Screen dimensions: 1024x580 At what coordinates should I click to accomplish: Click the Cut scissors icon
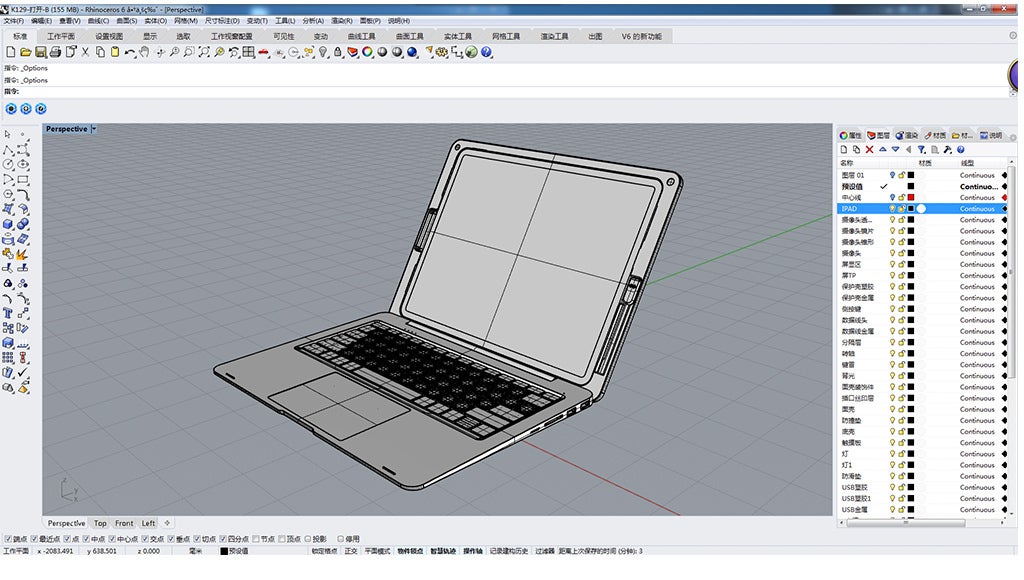[x=85, y=52]
